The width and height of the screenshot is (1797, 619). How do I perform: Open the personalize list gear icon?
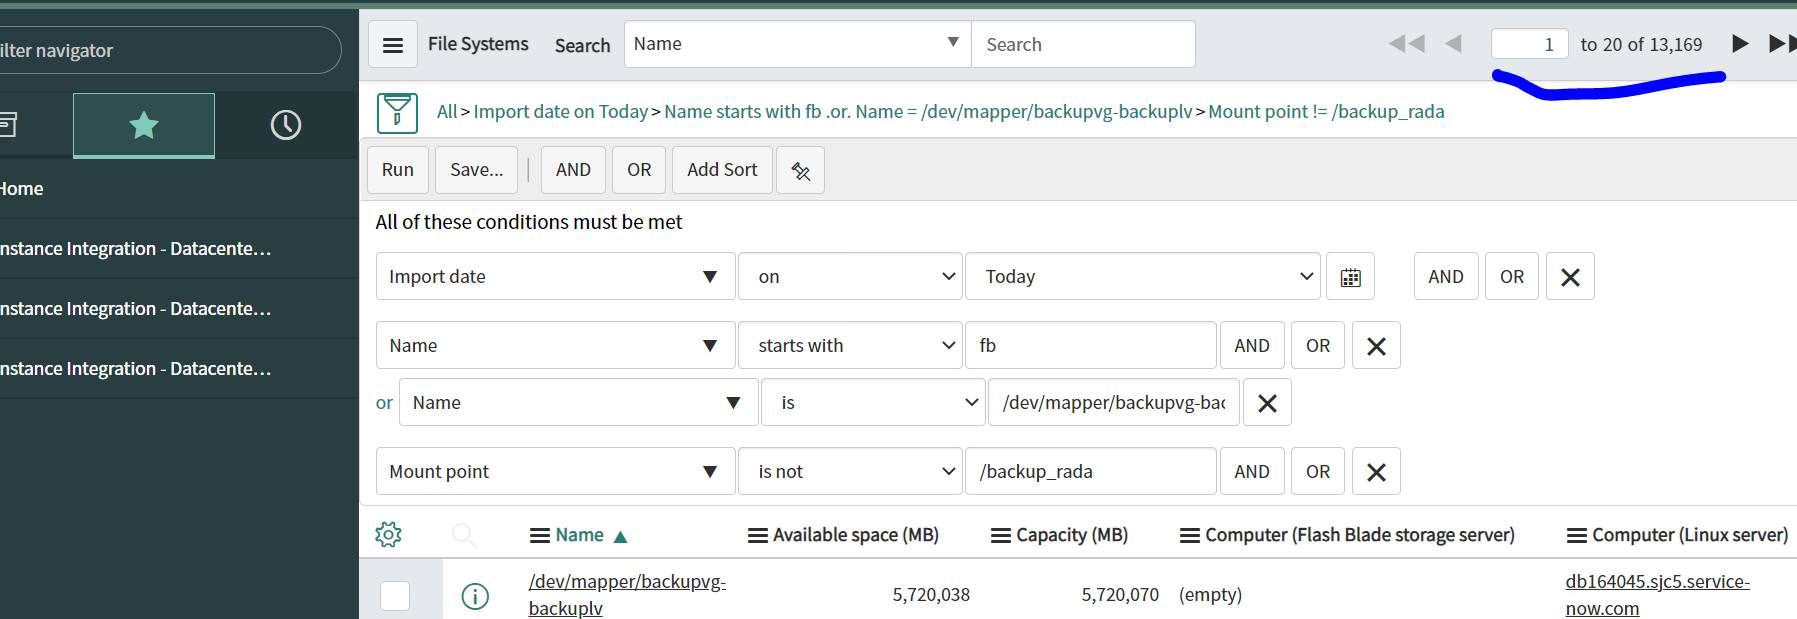pos(388,535)
